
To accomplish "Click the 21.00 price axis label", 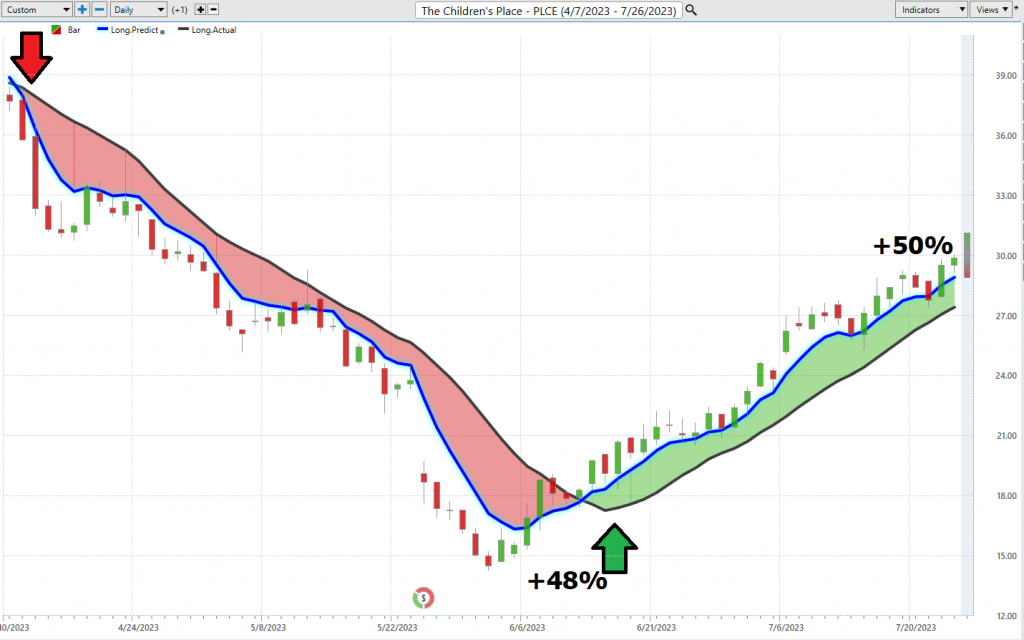I will (1006, 436).
